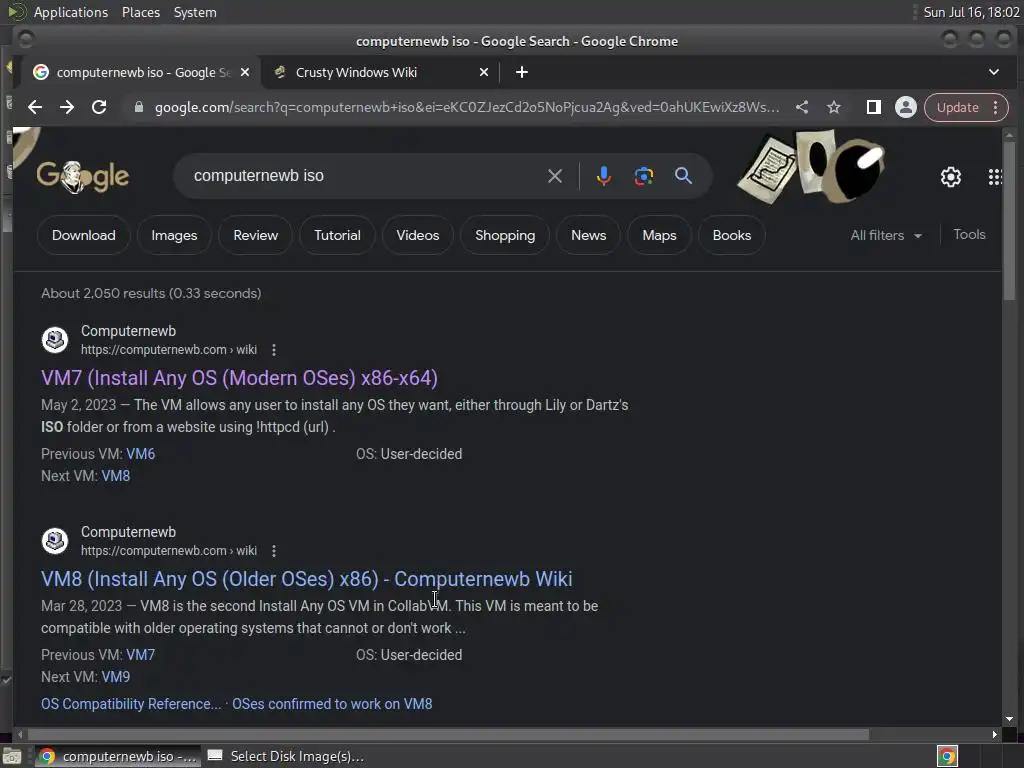Click the computernewb iso taskbar entry
Image resolution: width=1024 pixels, height=768 pixels.
pos(118,756)
